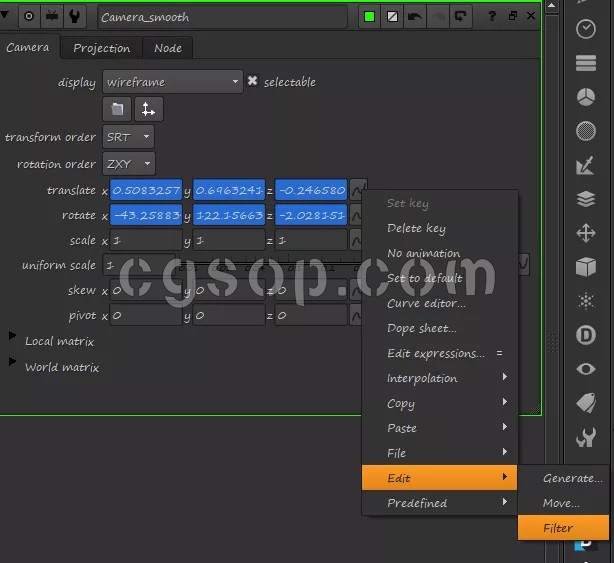Select the Edit menu entry
Image resolution: width=614 pixels, height=563 pixels.
coord(439,478)
